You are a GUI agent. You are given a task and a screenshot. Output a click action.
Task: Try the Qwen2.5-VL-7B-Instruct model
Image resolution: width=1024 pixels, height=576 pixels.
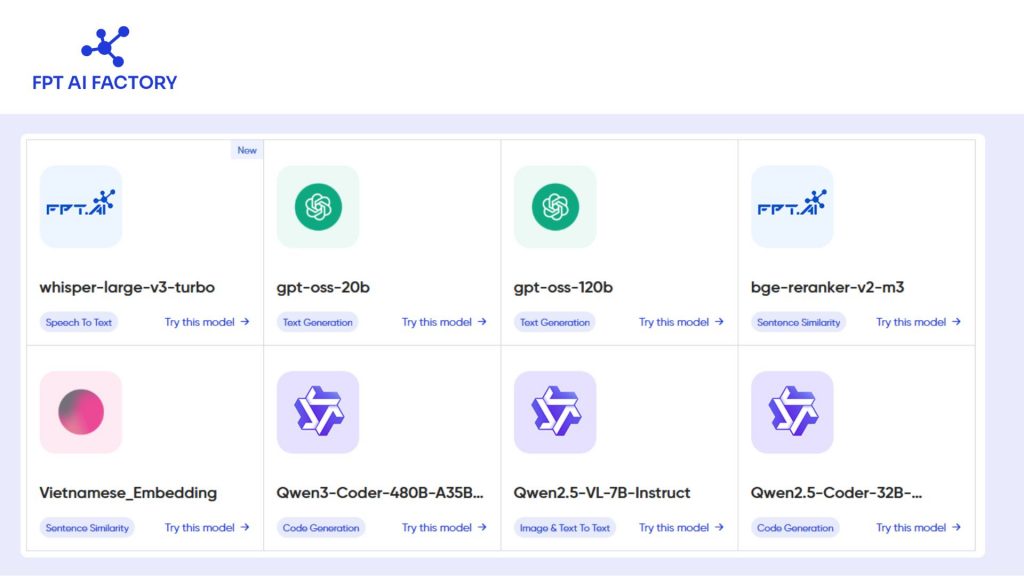click(681, 527)
